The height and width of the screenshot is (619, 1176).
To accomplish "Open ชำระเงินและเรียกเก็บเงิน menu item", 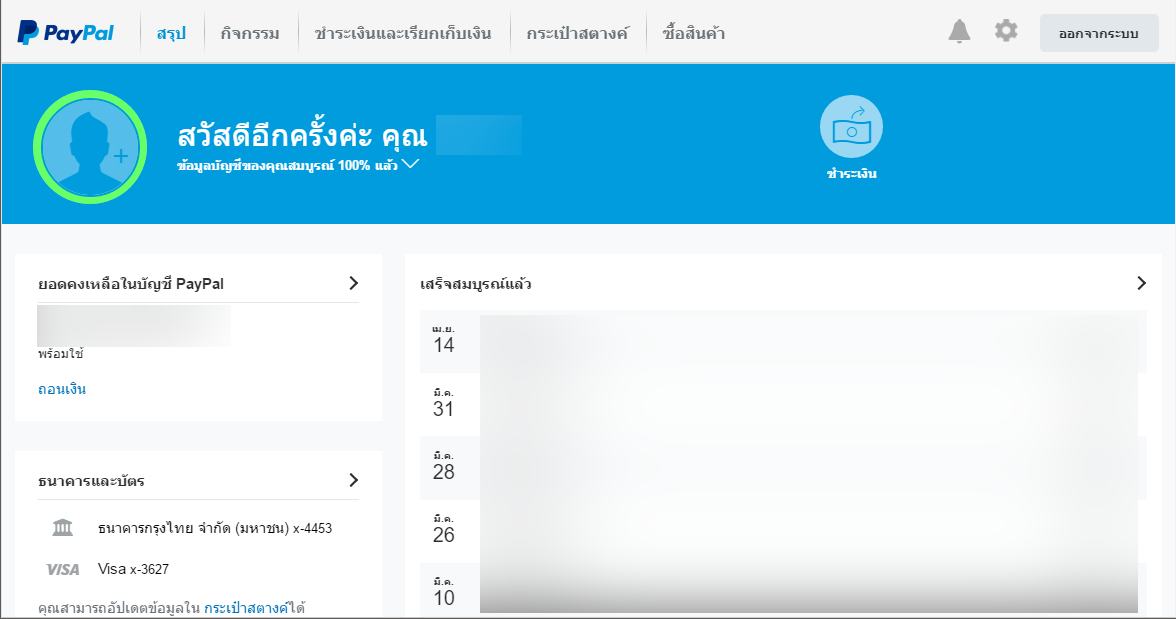I will coord(403,33).
